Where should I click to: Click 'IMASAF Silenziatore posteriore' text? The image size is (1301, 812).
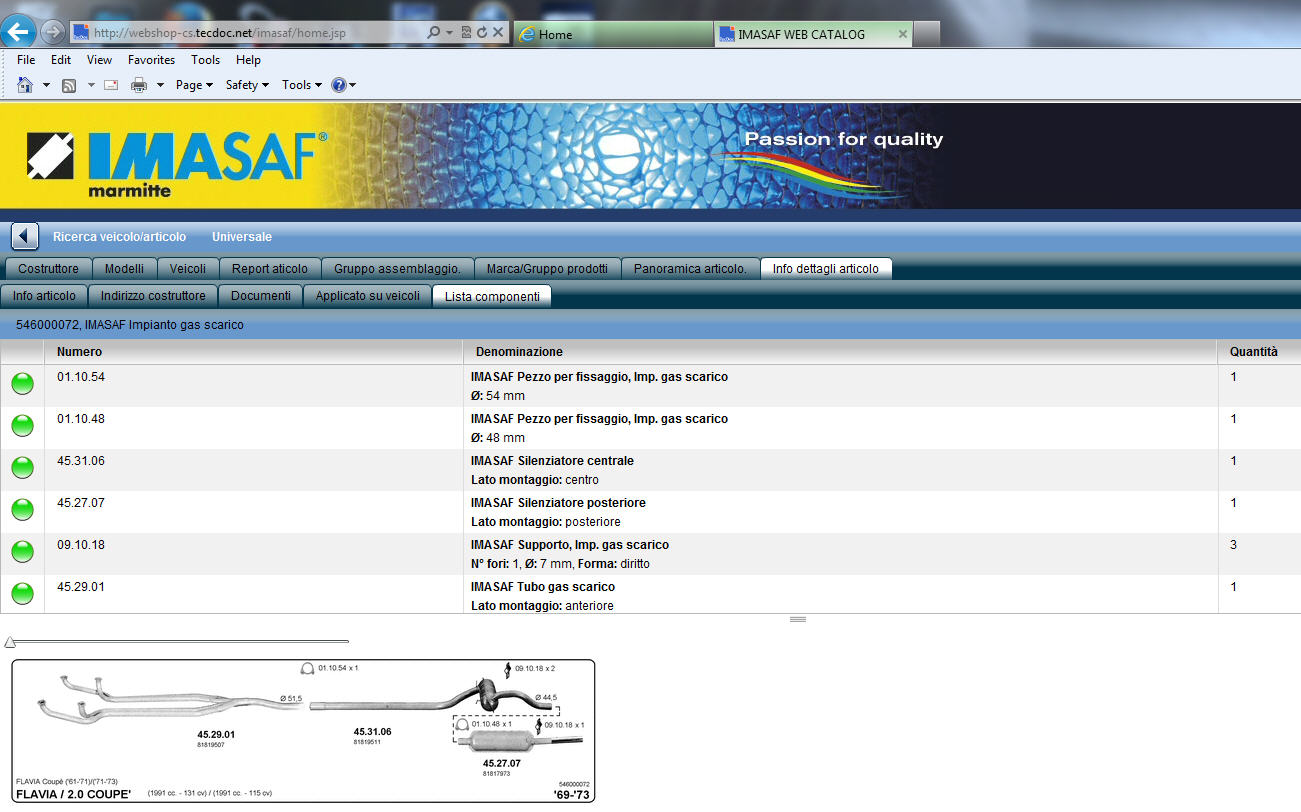(558, 503)
